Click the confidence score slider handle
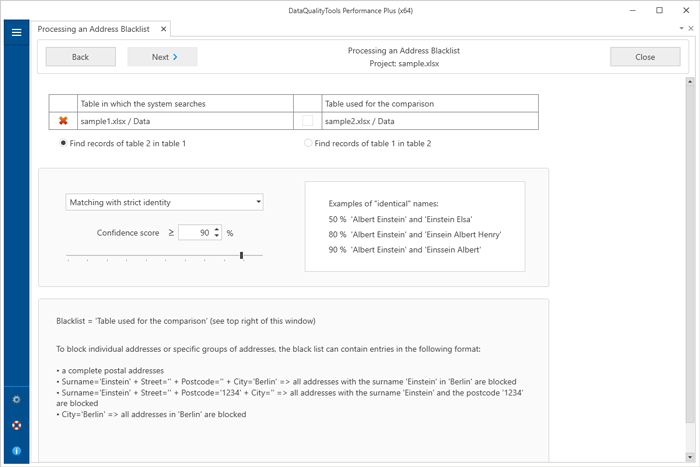Screen dimensions: 700x467 242,255
